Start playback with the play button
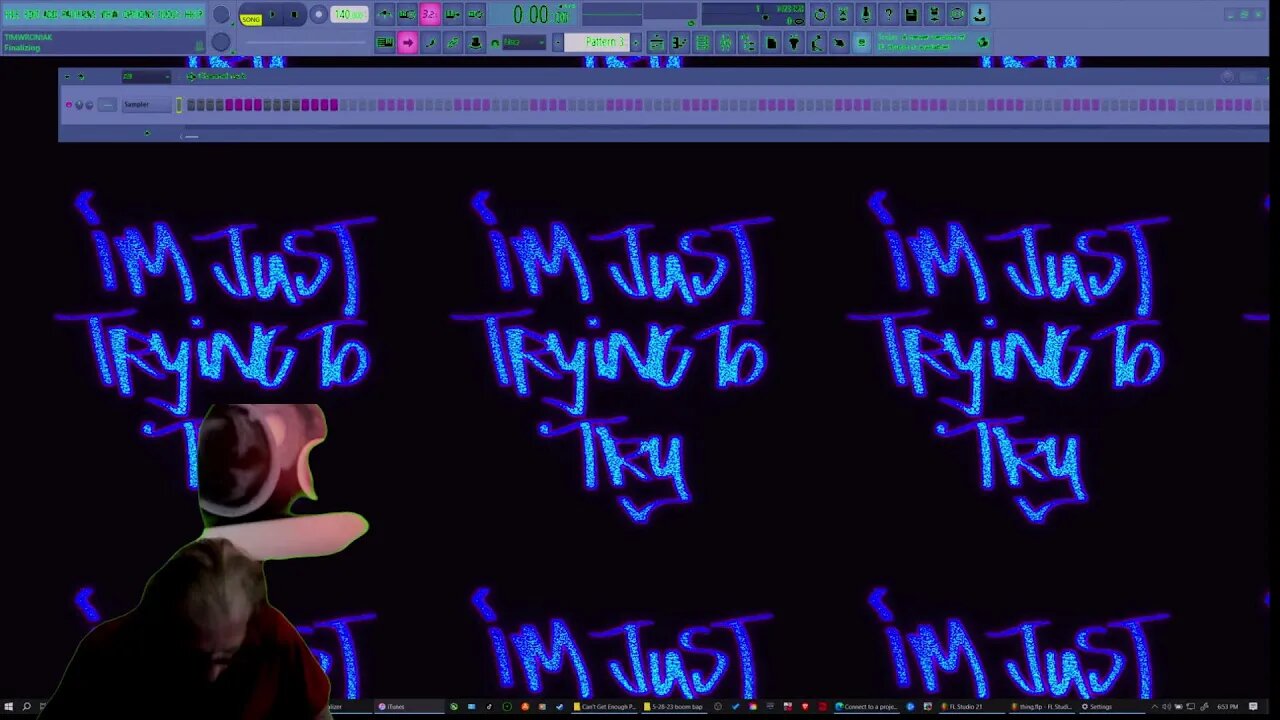Screen dimensions: 1280x720 [x=272, y=14]
